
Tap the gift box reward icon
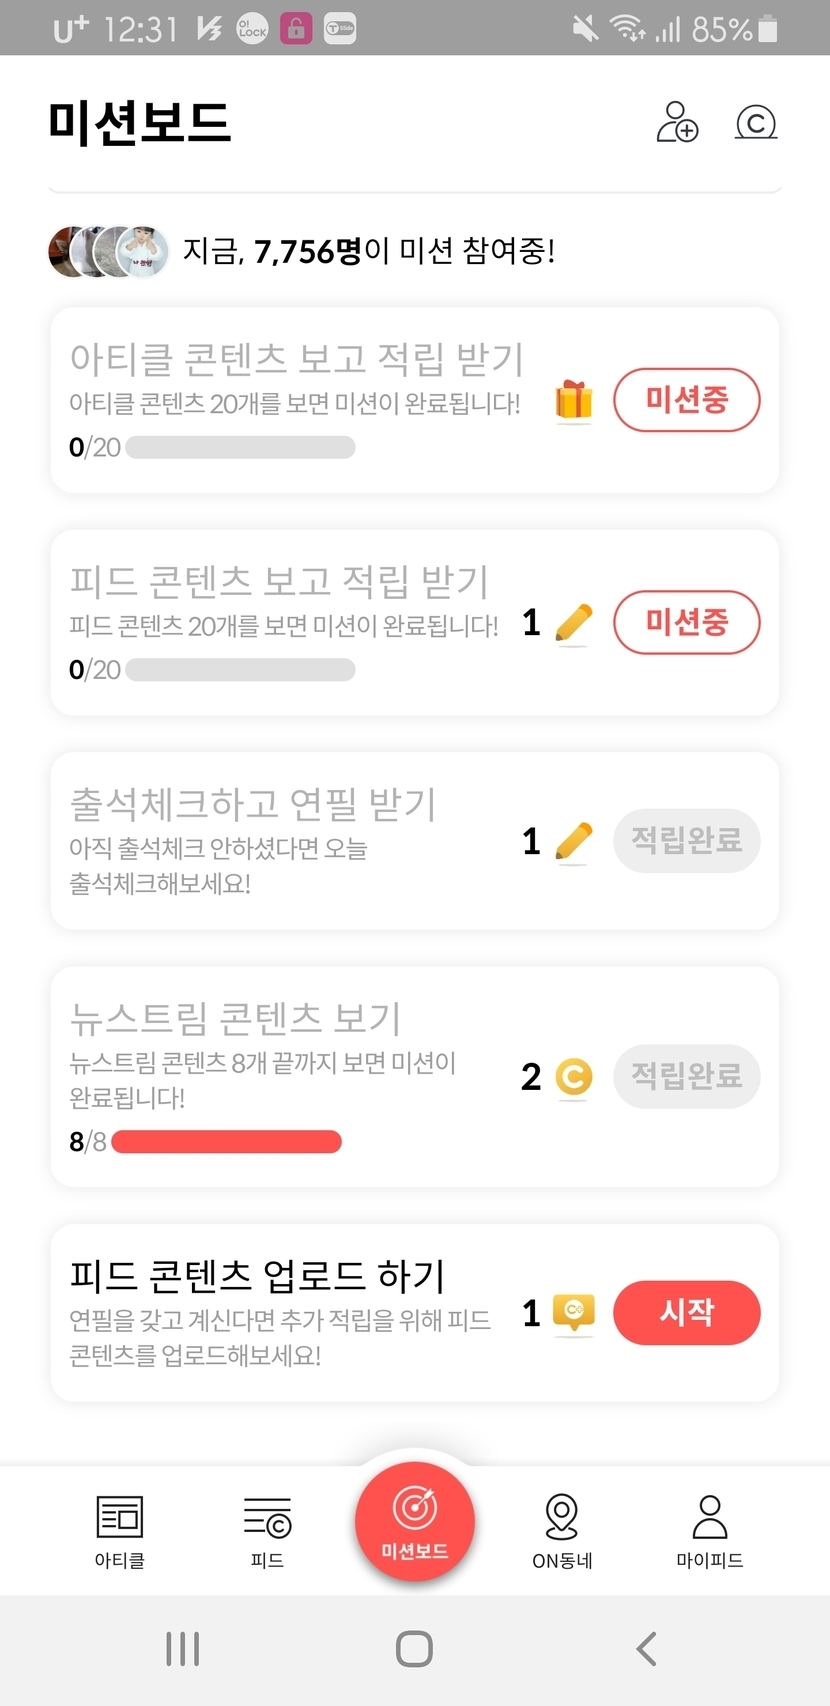[x=574, y=401]
